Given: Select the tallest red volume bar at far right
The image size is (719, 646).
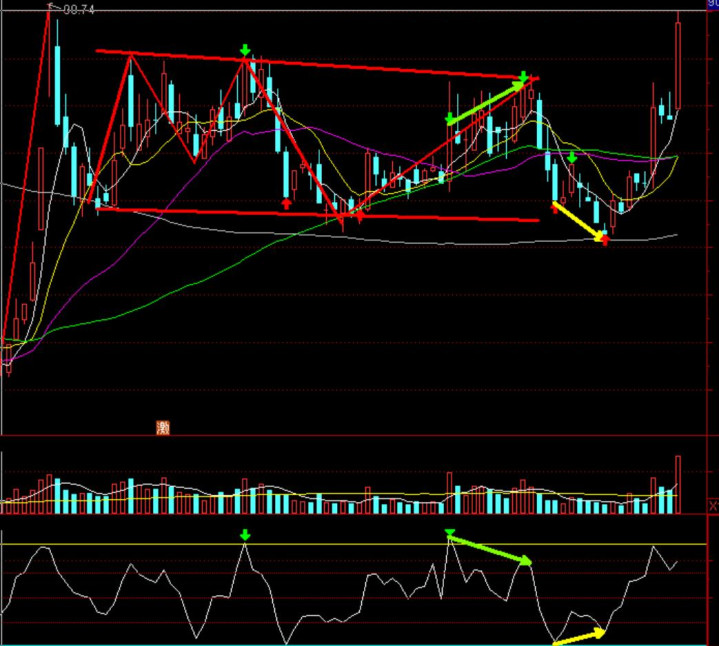Looking at the screenshot, I should coord(678,484).
